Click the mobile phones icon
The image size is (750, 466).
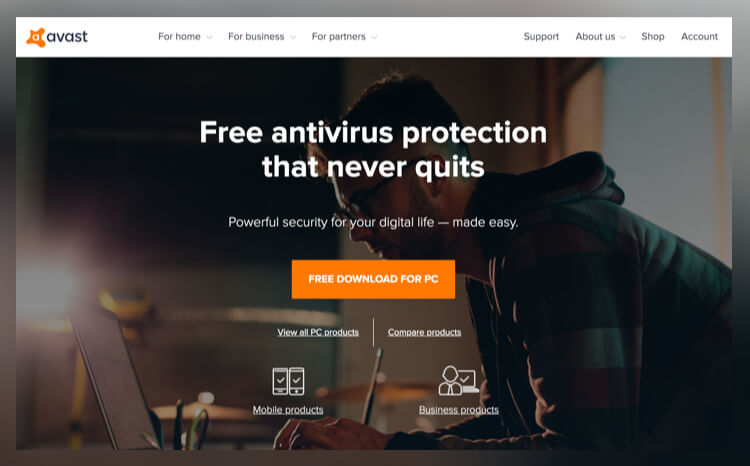(x=288, y=381)
